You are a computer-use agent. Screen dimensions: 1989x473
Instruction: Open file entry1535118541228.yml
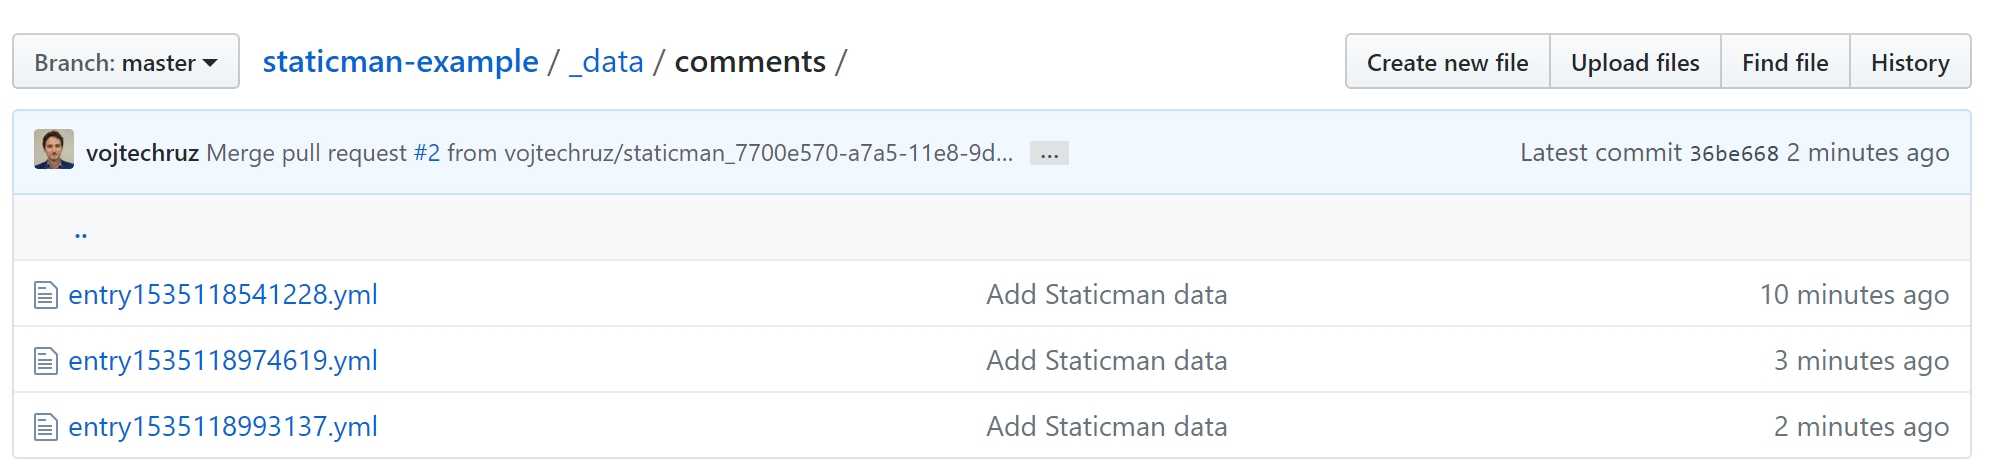(x=223, y=295)
